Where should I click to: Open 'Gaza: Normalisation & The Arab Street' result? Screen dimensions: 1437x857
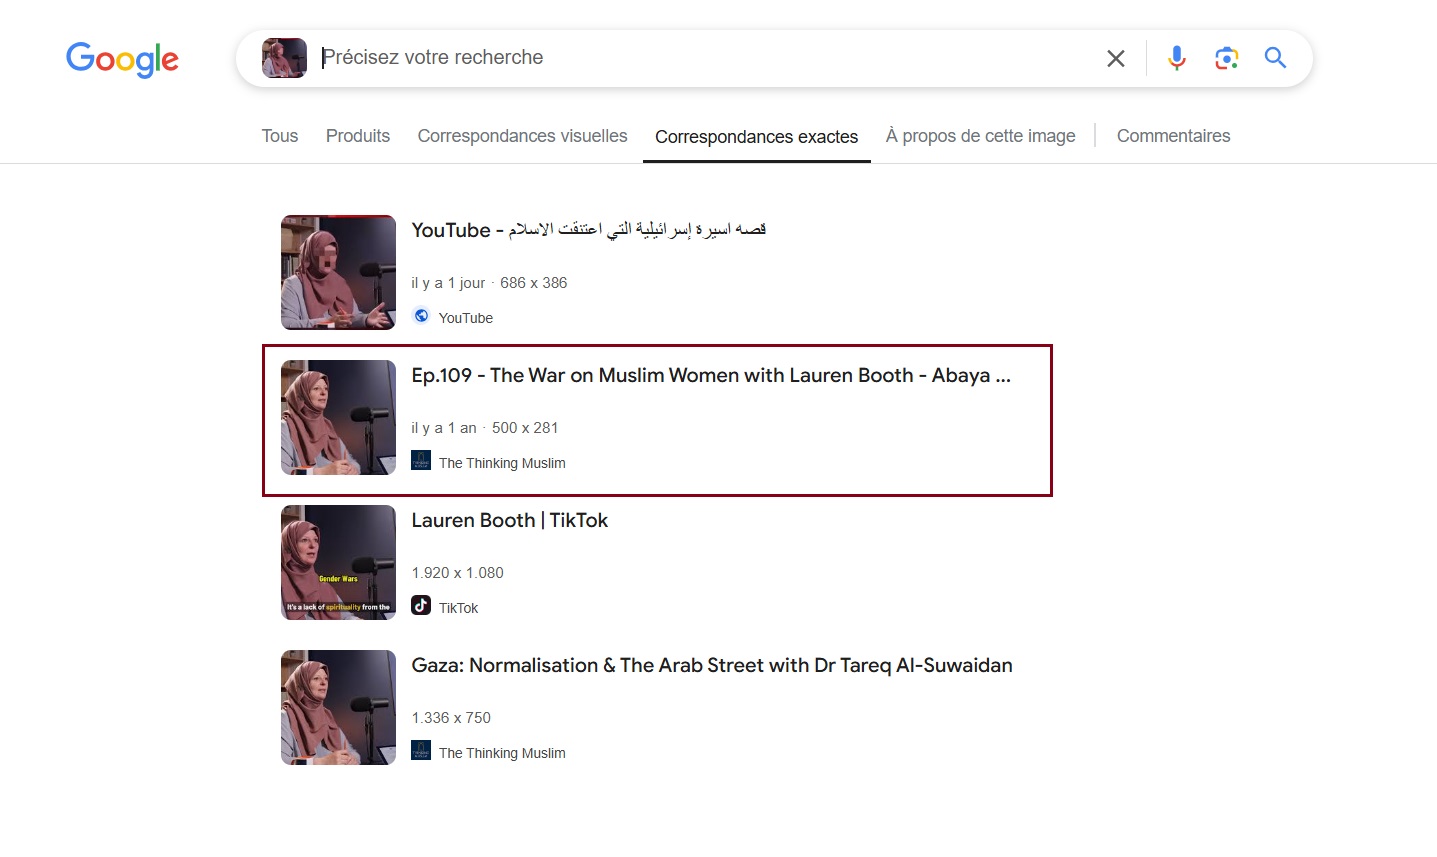[x=712, y=665]
